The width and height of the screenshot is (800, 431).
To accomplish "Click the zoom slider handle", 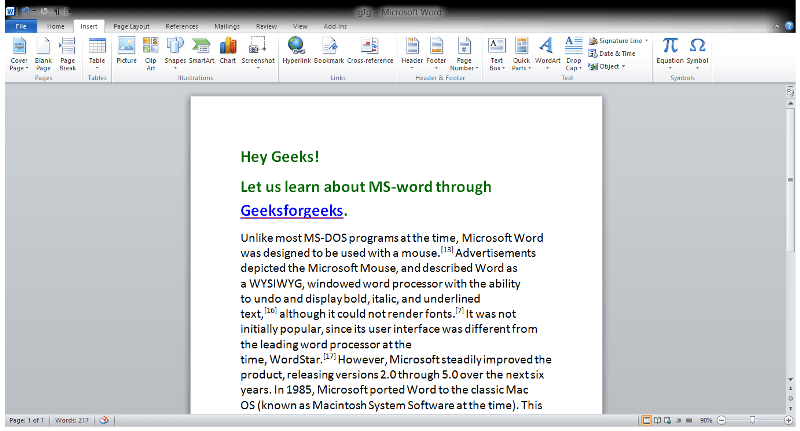I will (753, 420).
